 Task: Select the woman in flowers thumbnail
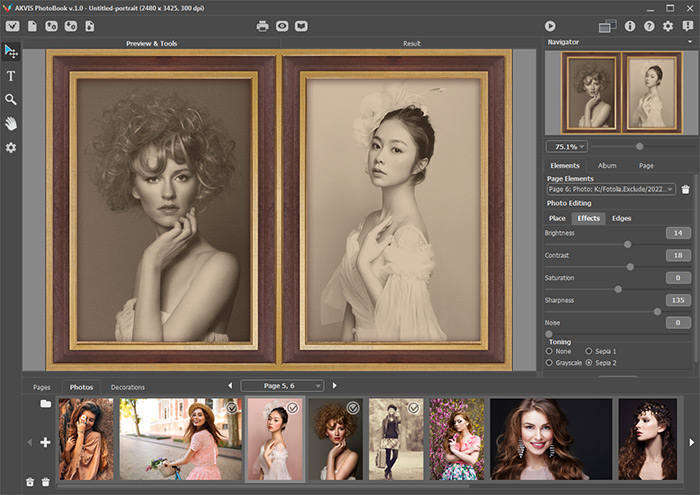coord(457,439)
